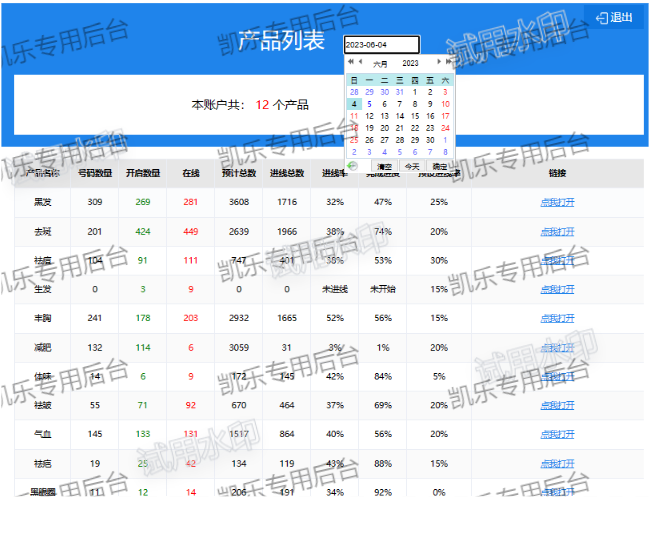Open 点我打开 link for 丰胸 row
649x537 pixels.
click(557, 318)
